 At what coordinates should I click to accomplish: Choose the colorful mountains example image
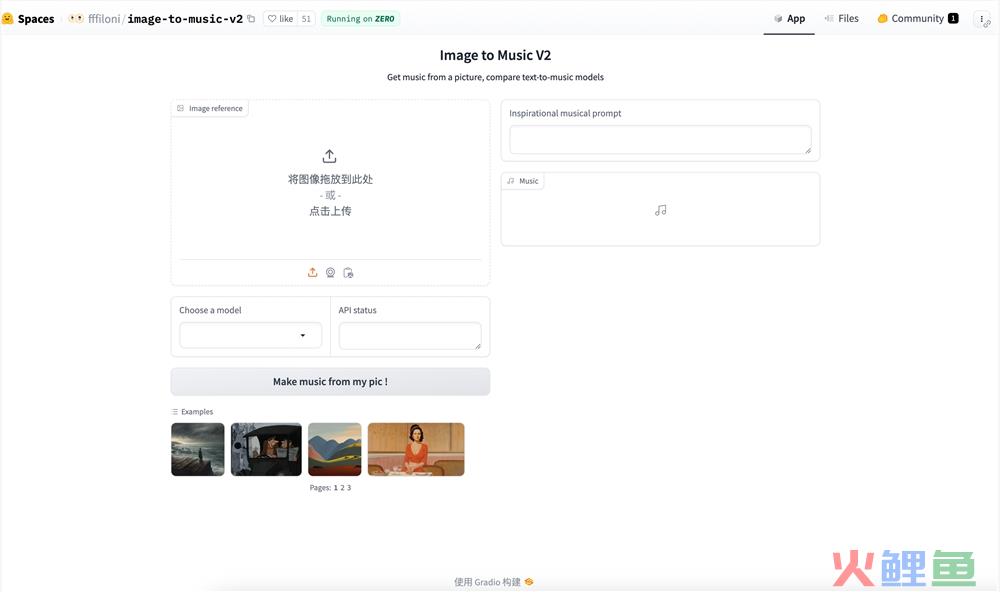(x=335, y=449)
